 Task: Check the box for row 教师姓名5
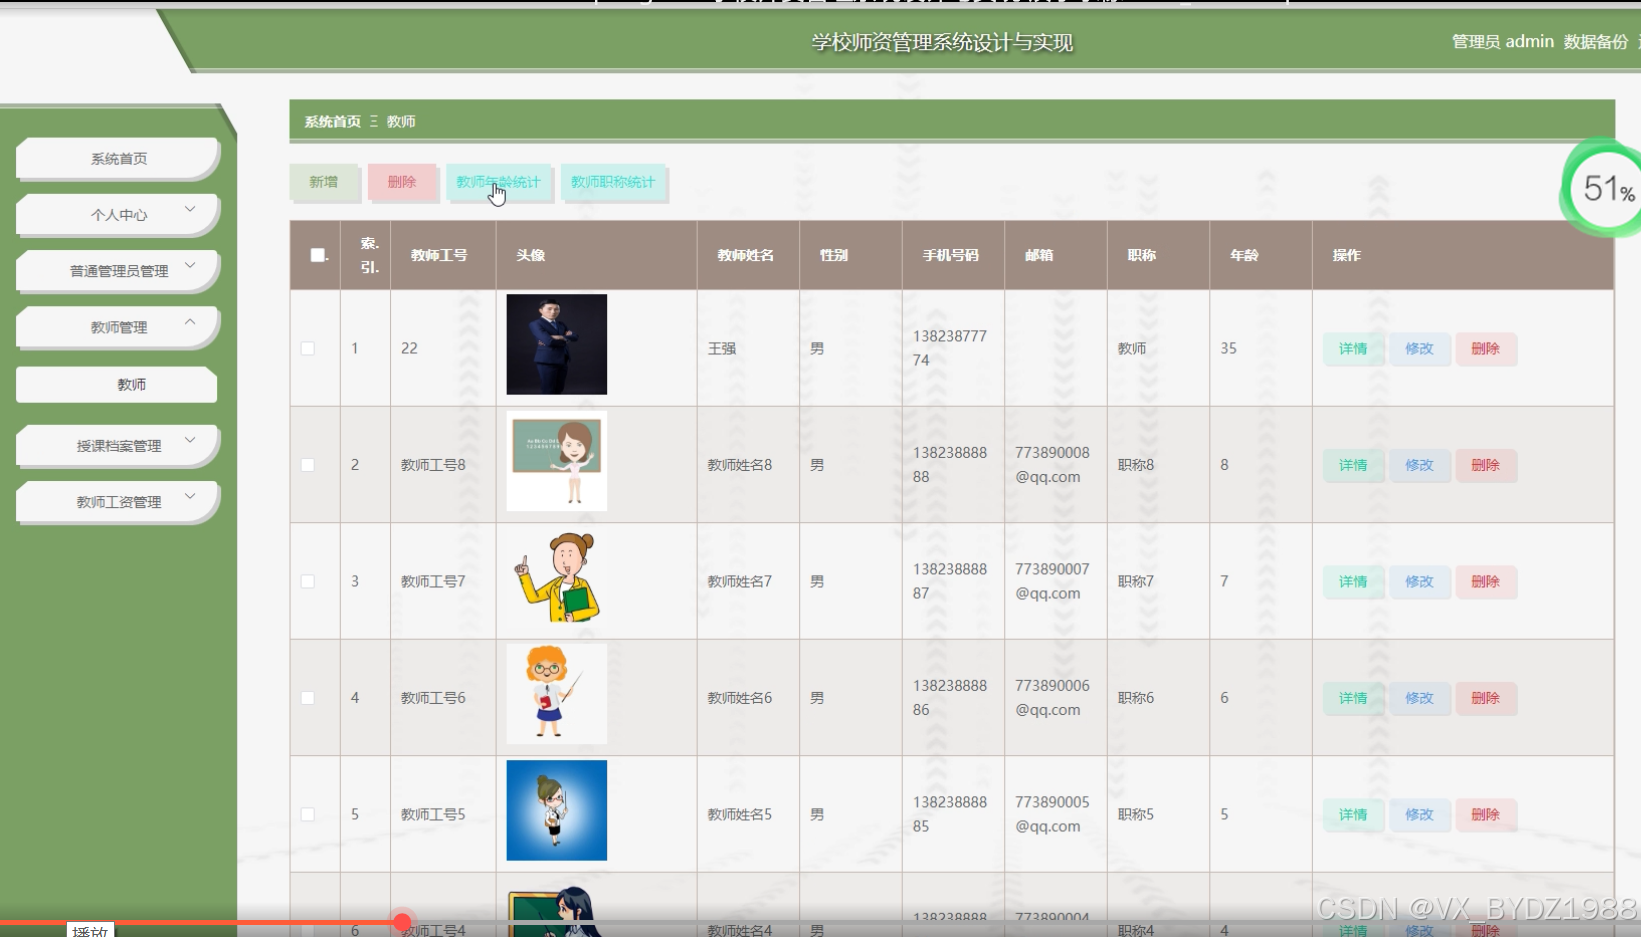coord(308,814)
